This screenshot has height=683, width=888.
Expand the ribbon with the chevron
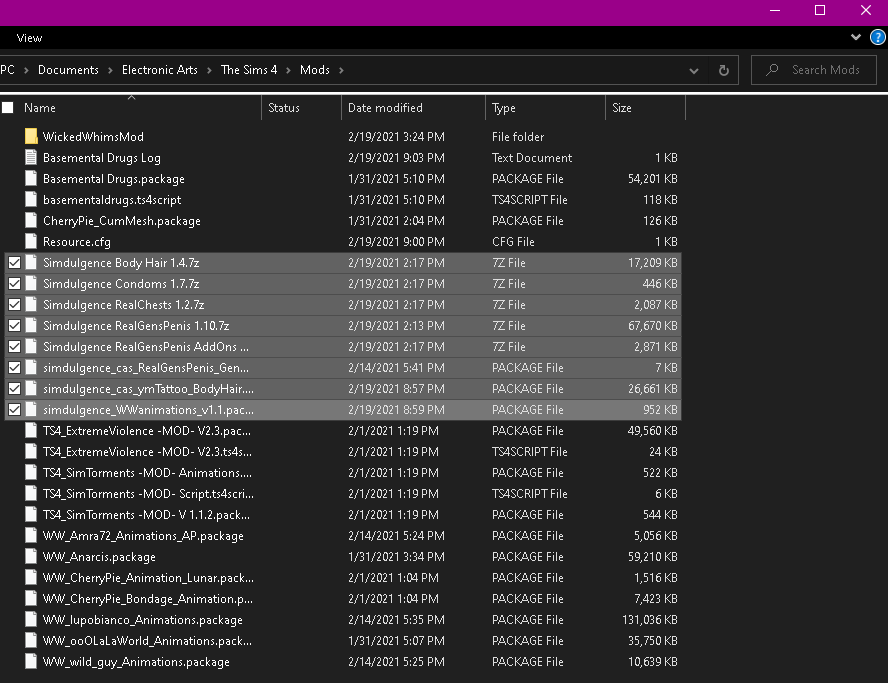[x=856, y=37]
